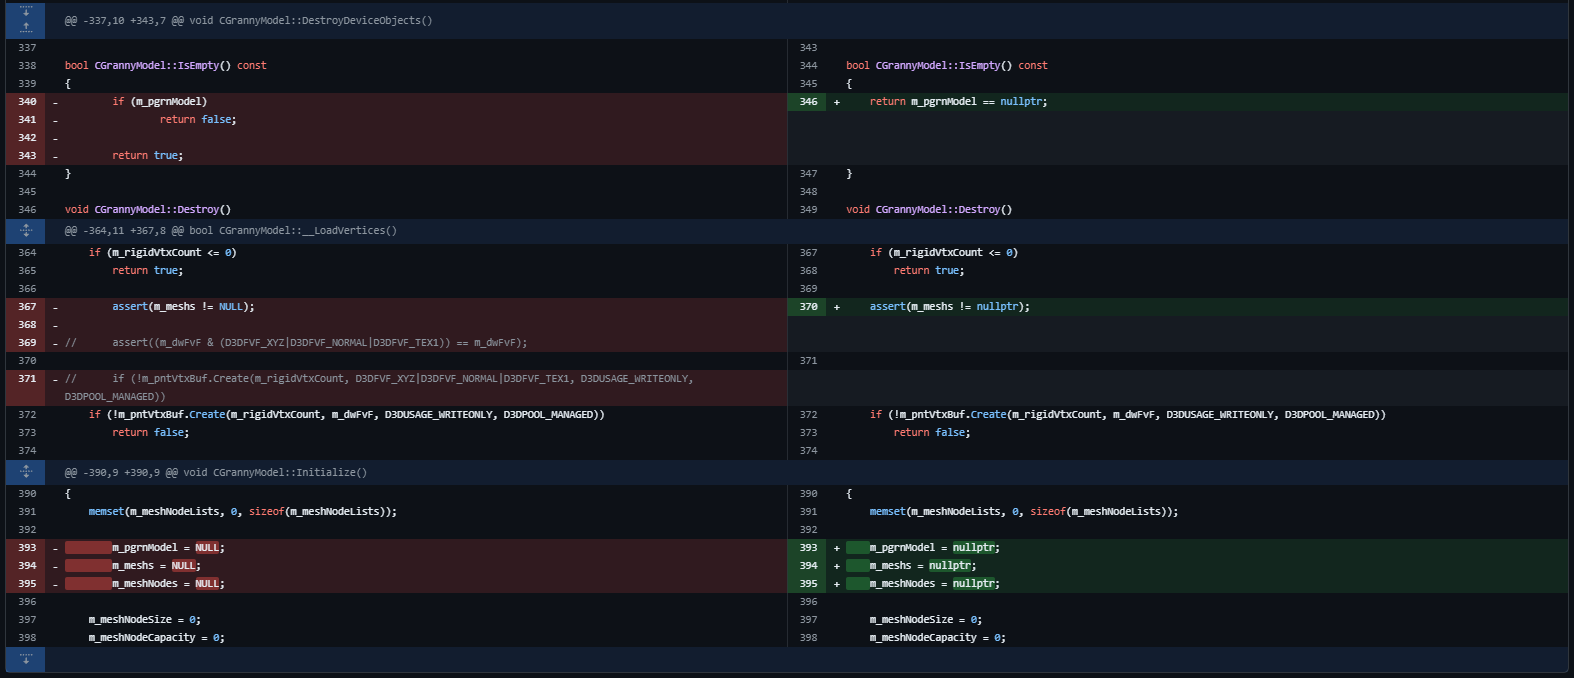Select added line number 393 on the right
The height and width of the screenshot is (678, 1574).
pos(808,548)
